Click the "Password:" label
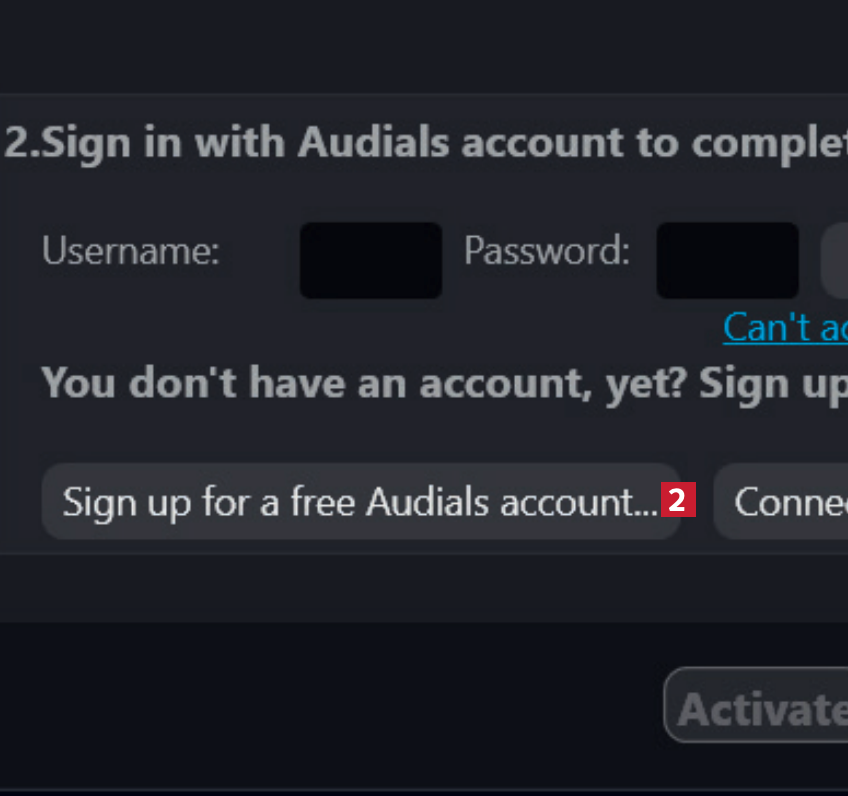 (547, 251)
